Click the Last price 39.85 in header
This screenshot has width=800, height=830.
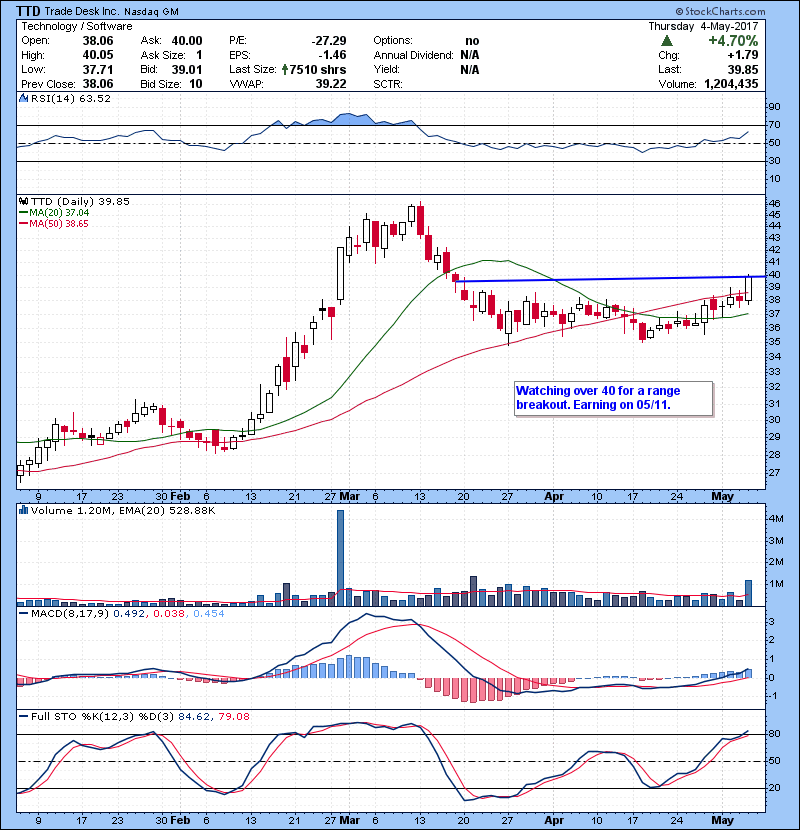(742, 69)
